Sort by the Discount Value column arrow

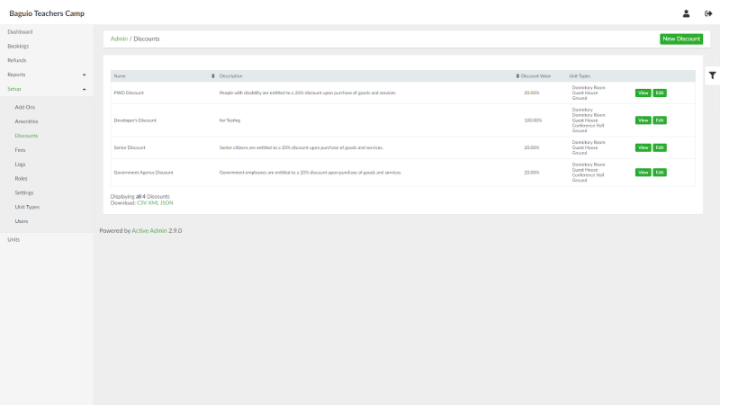[517, 76]
